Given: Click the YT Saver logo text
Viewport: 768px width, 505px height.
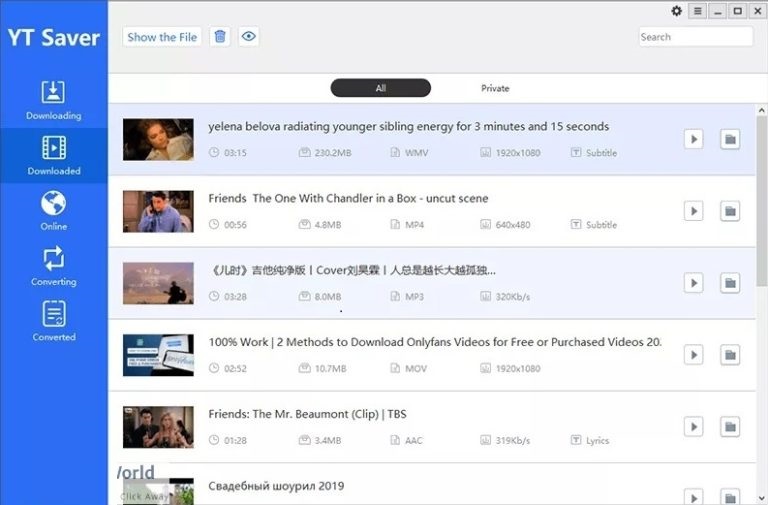Looking at the screenshot, I should 54,38.
